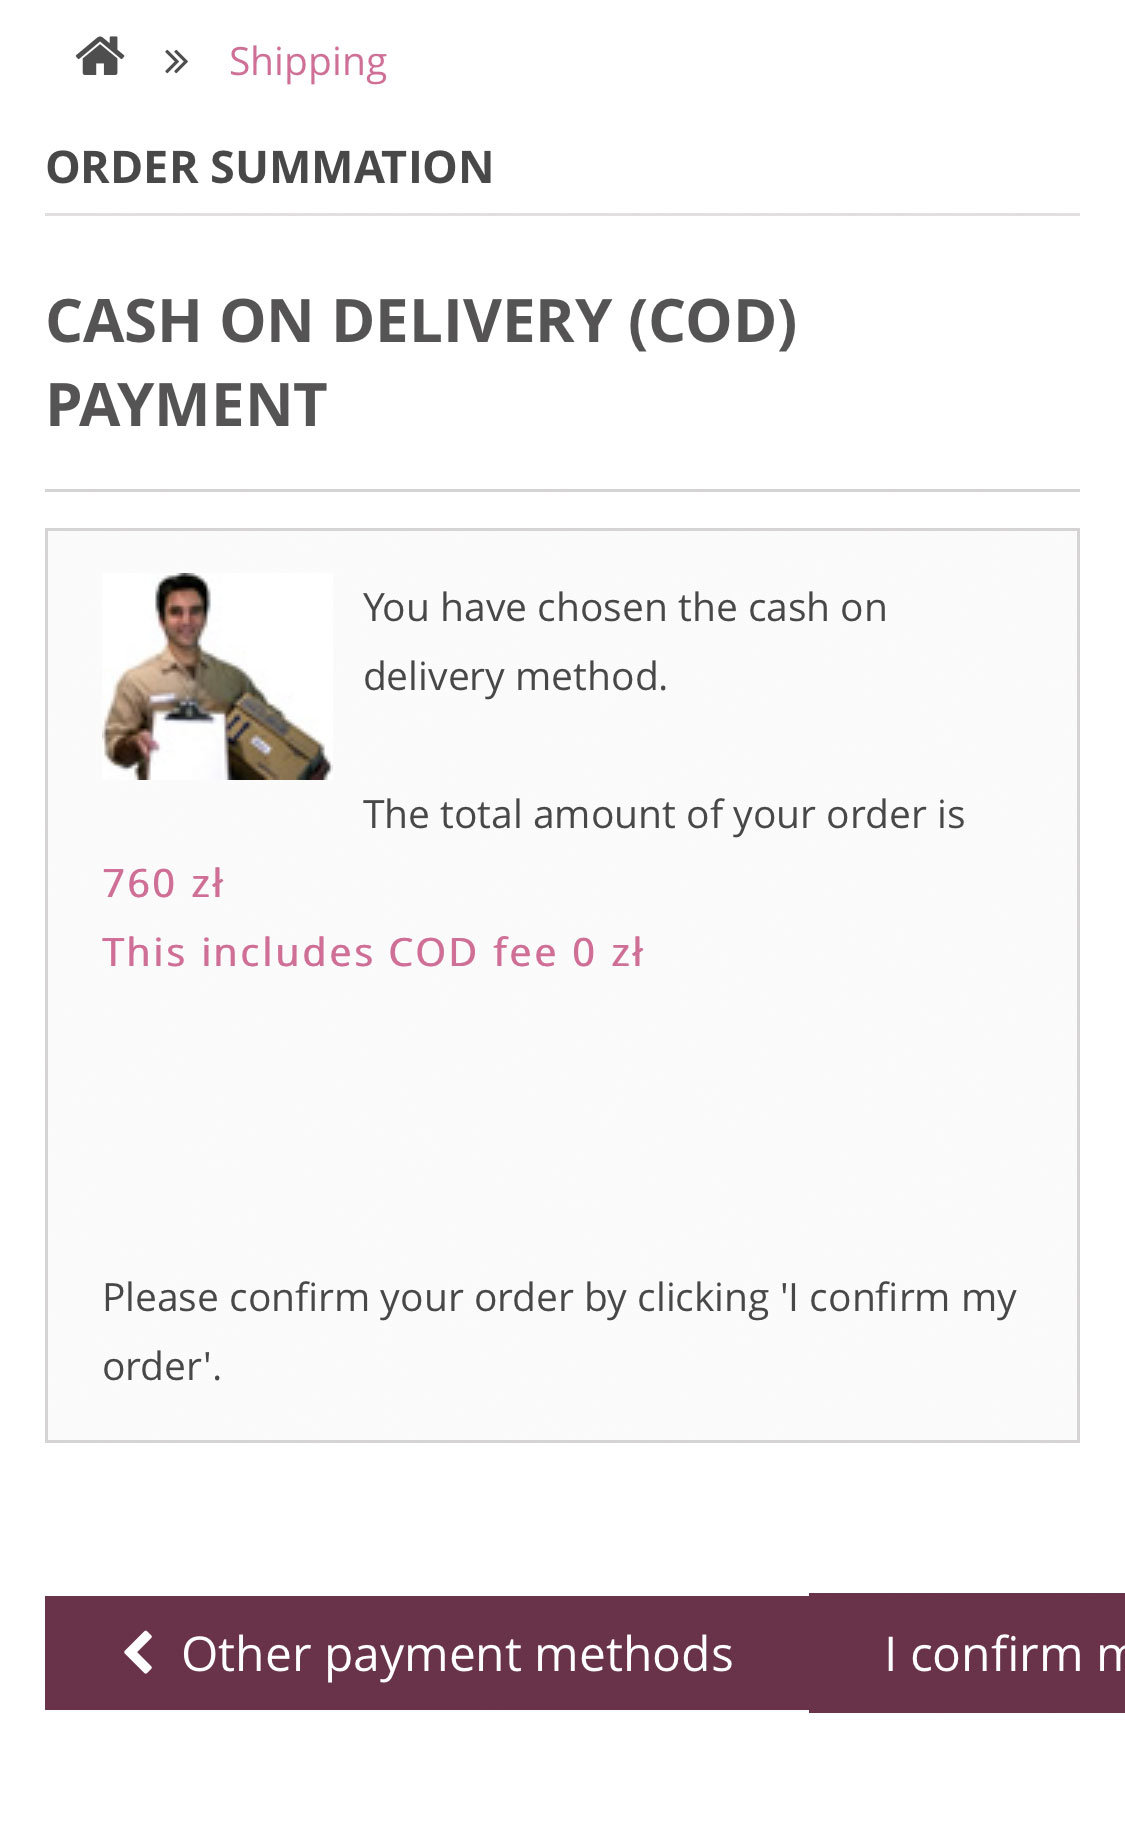The height and width of the screenshot is (1847, 1125).
Task: Click the 'Please confirm your order by clicking' sentence
Action: [558, 1298]
